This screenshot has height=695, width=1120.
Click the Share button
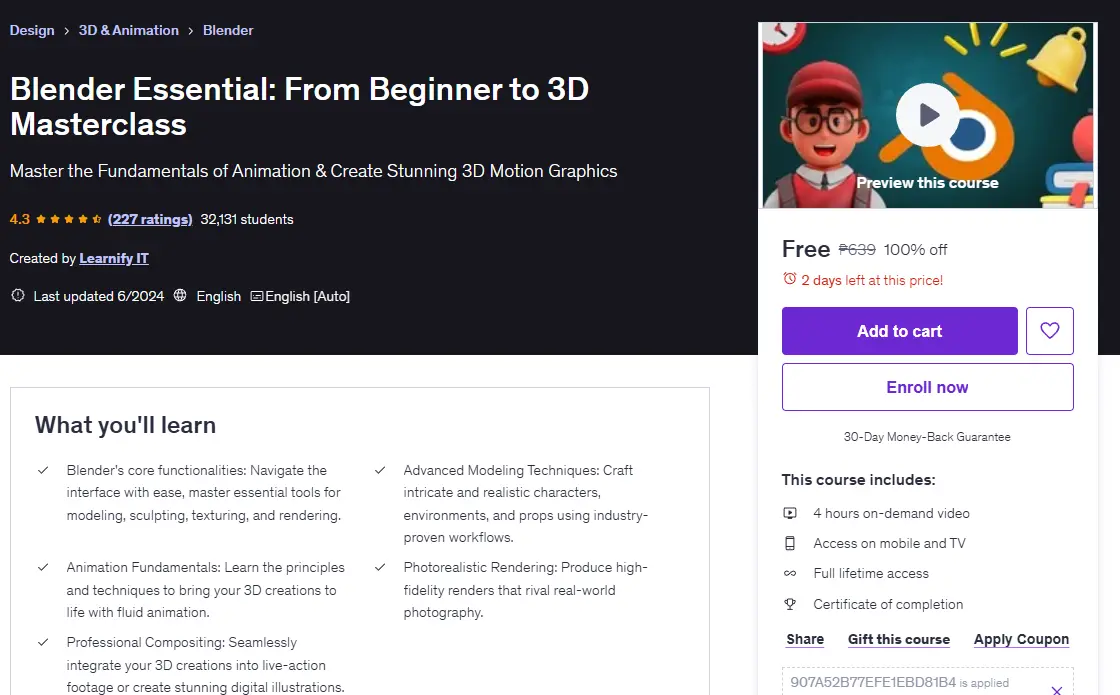pos(805,639)
